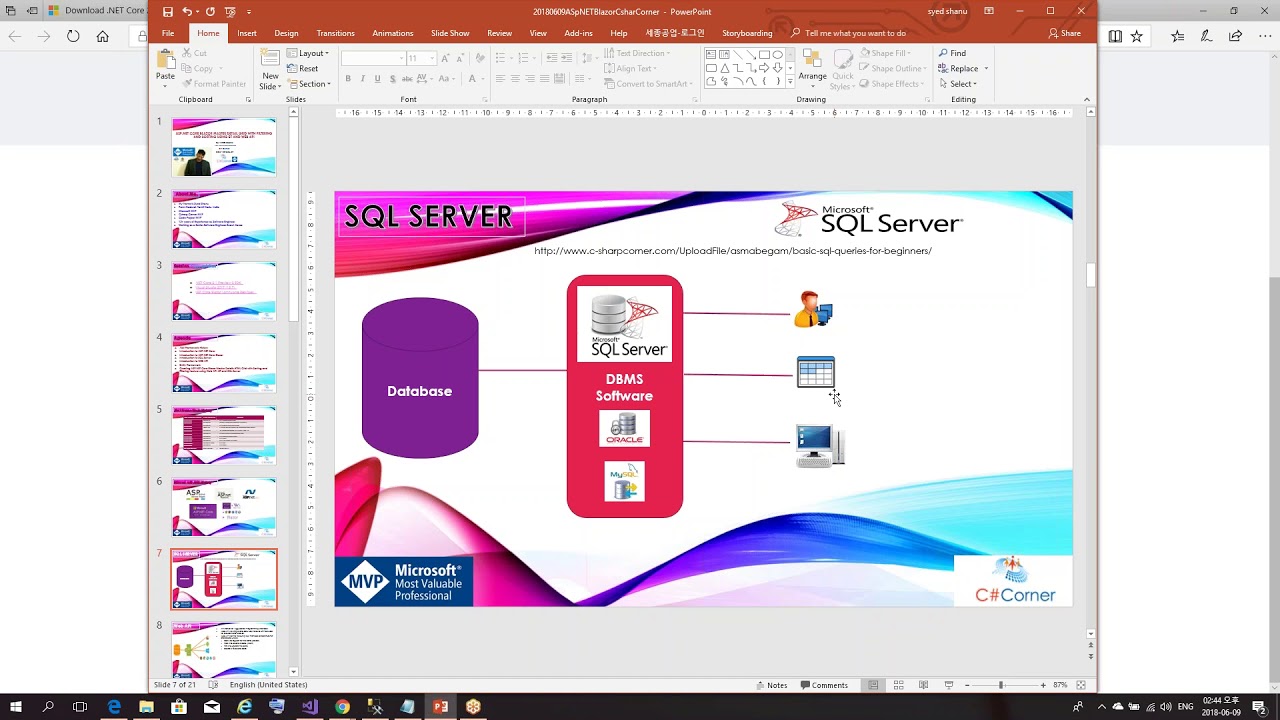Open the Layout dropdown
The image size is (1280, 720).
coord(308,53)
